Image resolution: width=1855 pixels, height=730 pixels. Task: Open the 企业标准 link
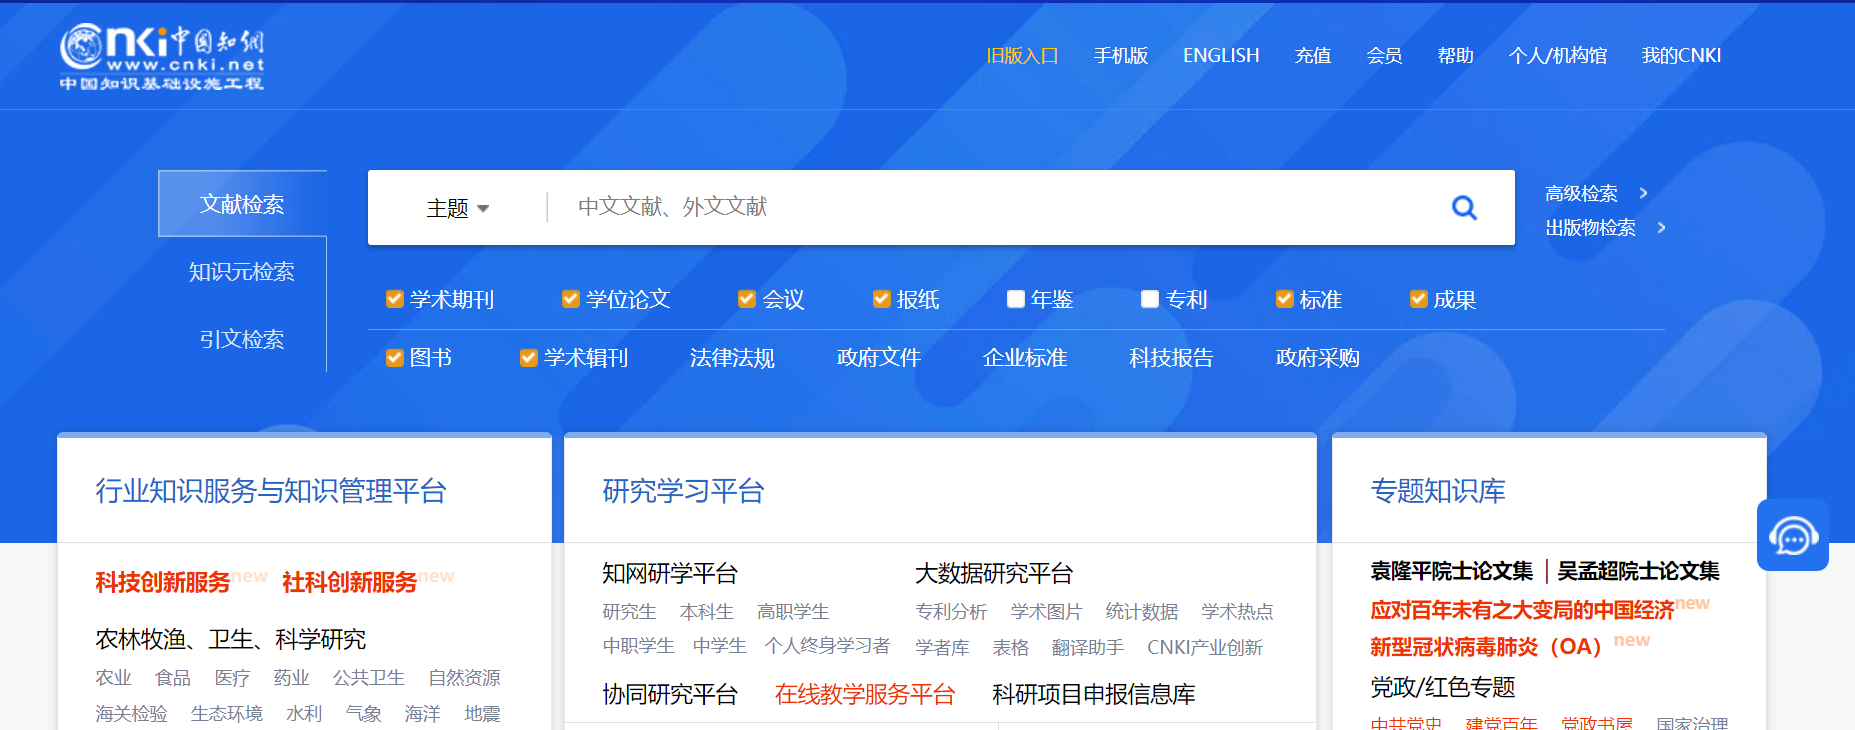(1025, 358)
